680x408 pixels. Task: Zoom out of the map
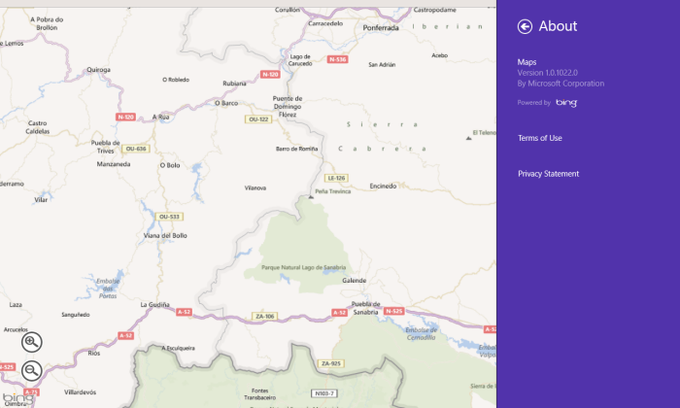point(32,371)
